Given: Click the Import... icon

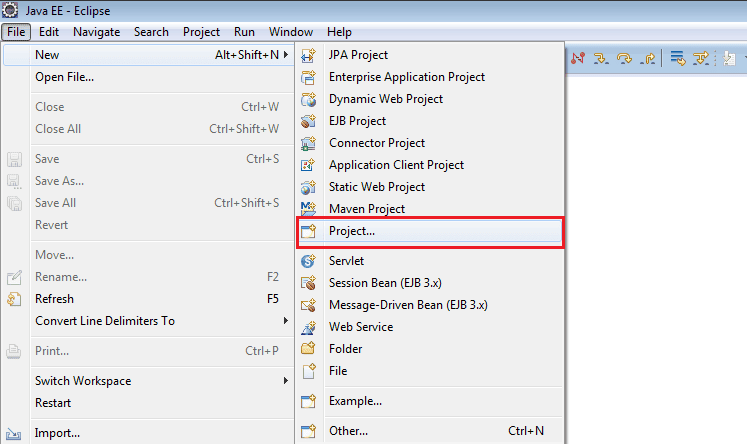Looking at the screenshot, I should (14, 434).
